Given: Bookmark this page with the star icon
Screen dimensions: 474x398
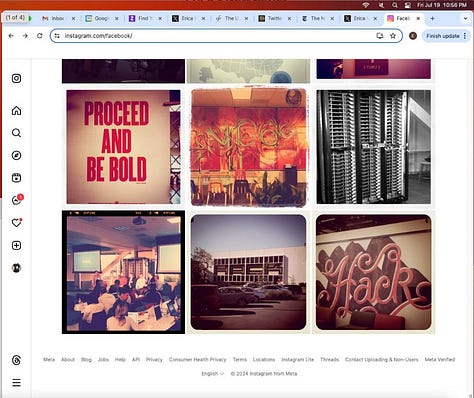Looking at the screenshot, I should [393, 36].
